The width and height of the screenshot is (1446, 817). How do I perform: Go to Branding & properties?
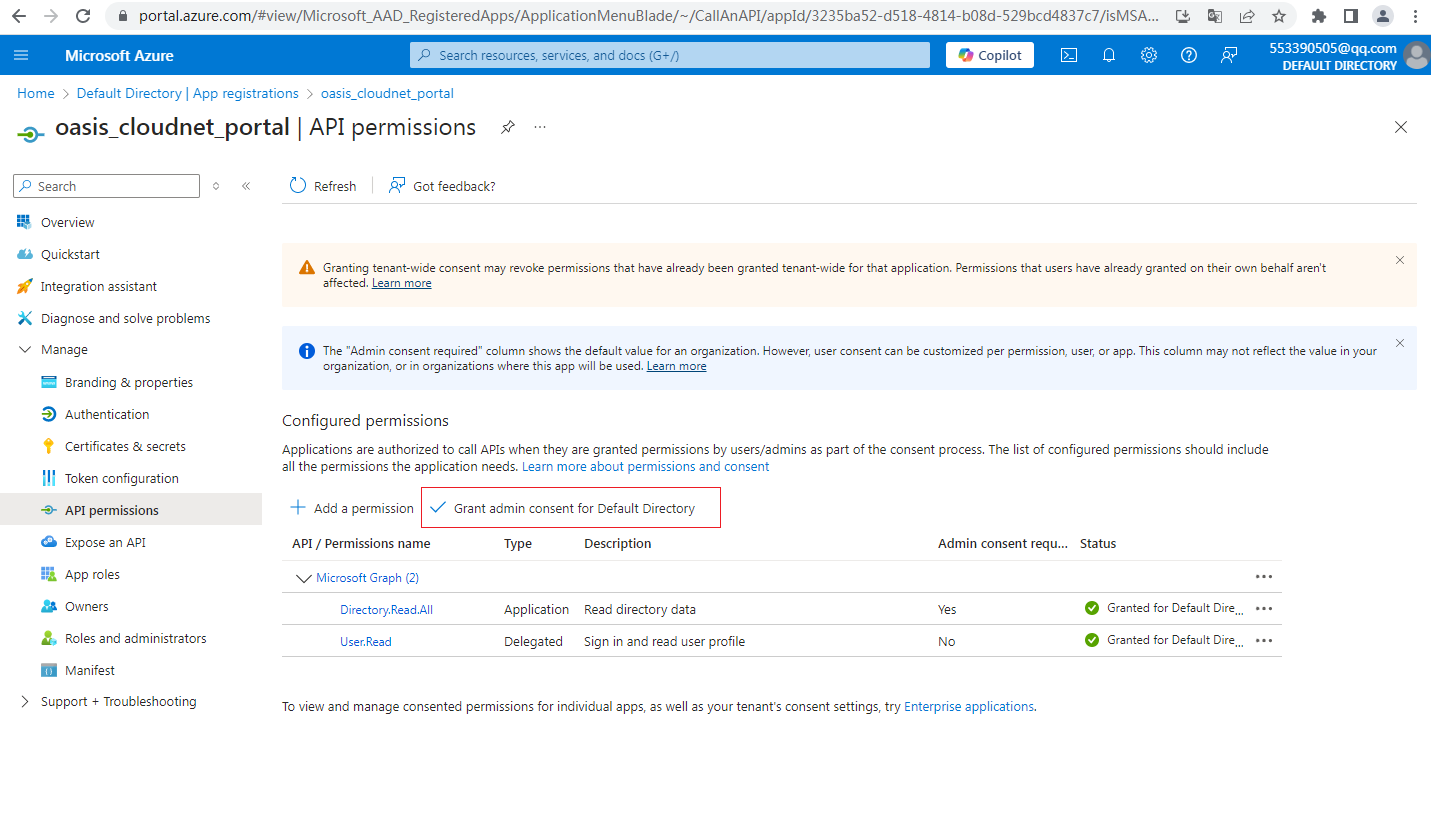click(x=131, y=382)
